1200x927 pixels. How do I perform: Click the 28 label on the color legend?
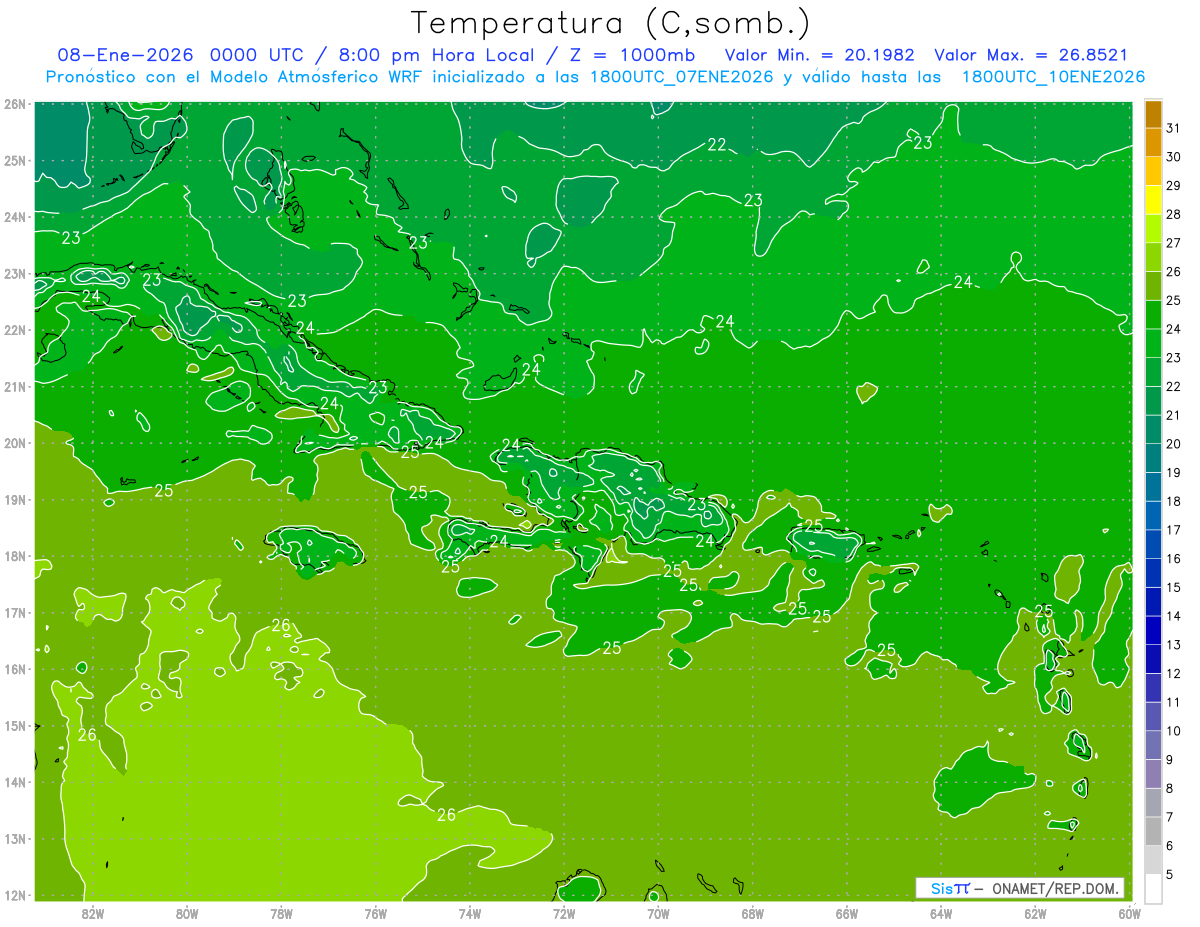pyautogui.click(x=1173, y=214)
